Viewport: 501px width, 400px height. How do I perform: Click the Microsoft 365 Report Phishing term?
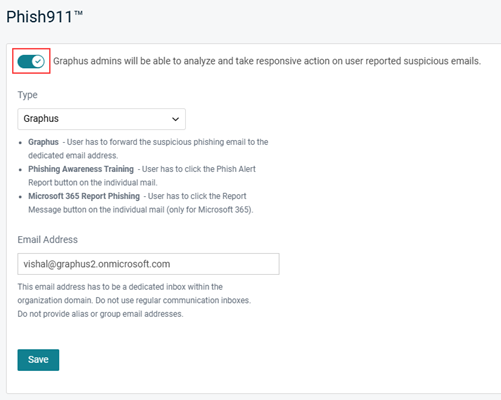(84, 196)
